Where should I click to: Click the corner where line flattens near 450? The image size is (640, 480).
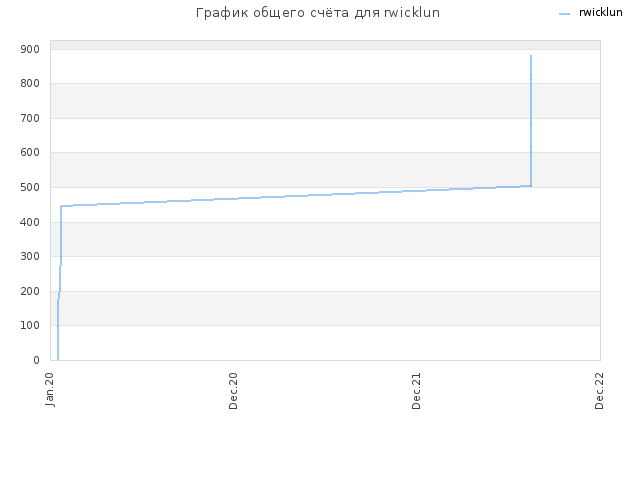point(61,206)
